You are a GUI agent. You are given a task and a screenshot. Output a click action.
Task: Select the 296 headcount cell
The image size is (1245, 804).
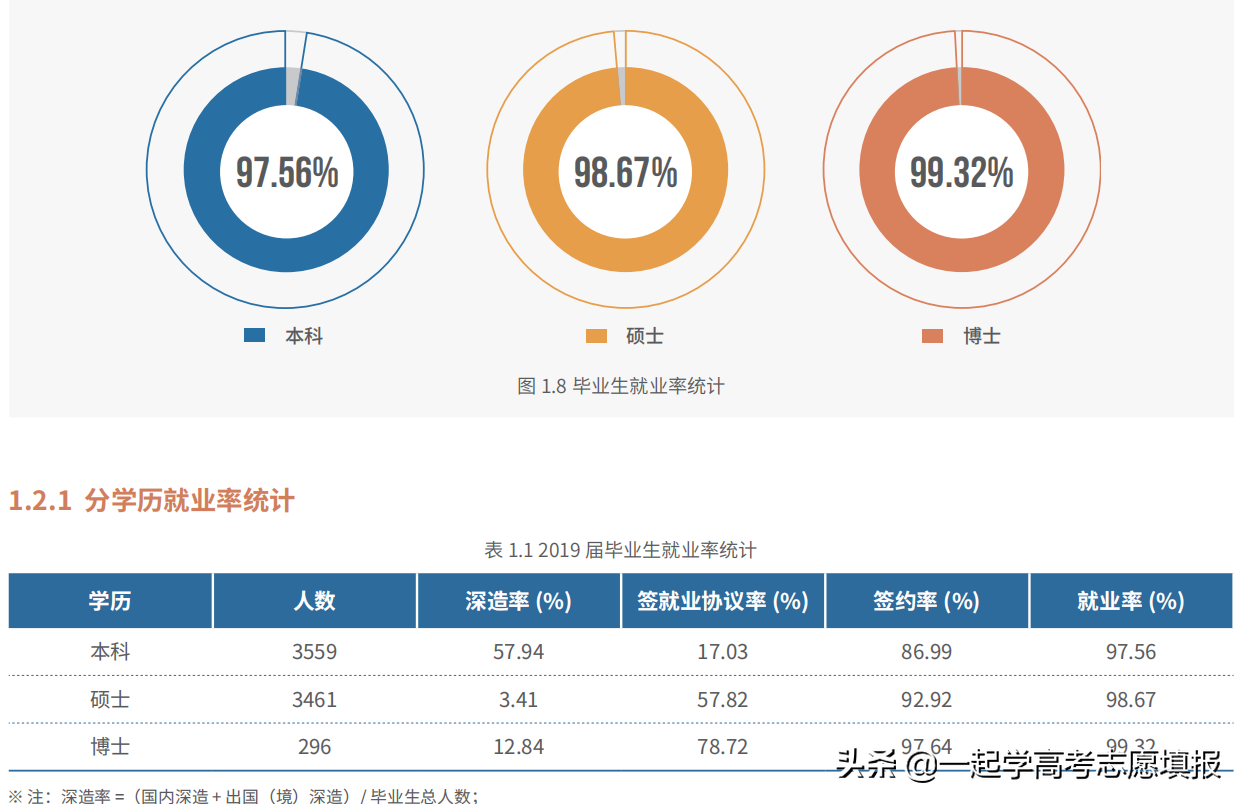(315, 747)
